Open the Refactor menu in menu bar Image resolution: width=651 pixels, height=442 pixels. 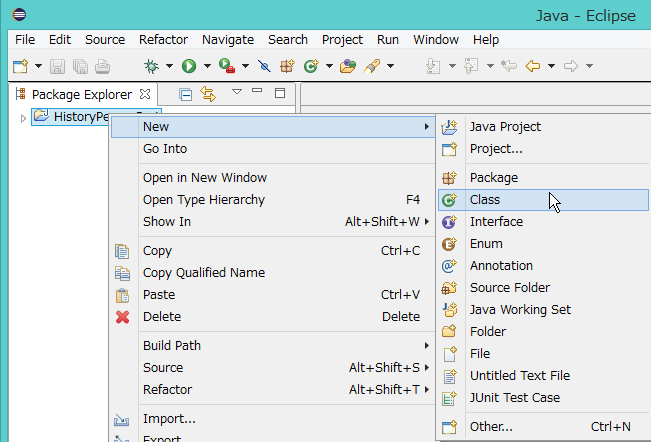coord(163,40)
